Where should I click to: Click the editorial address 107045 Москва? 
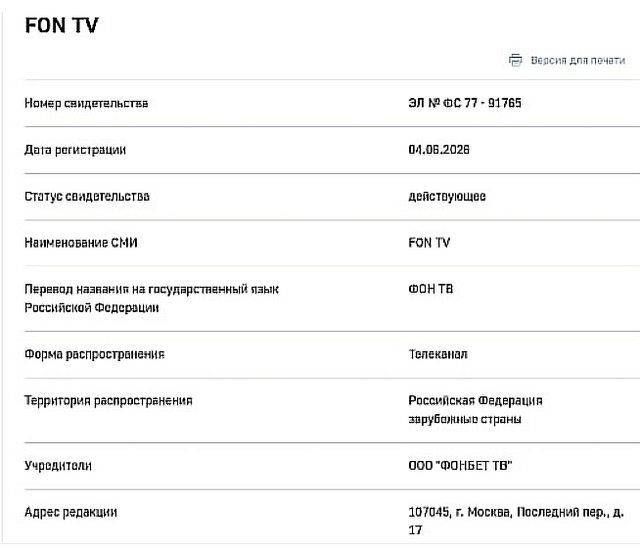(516, 521)
